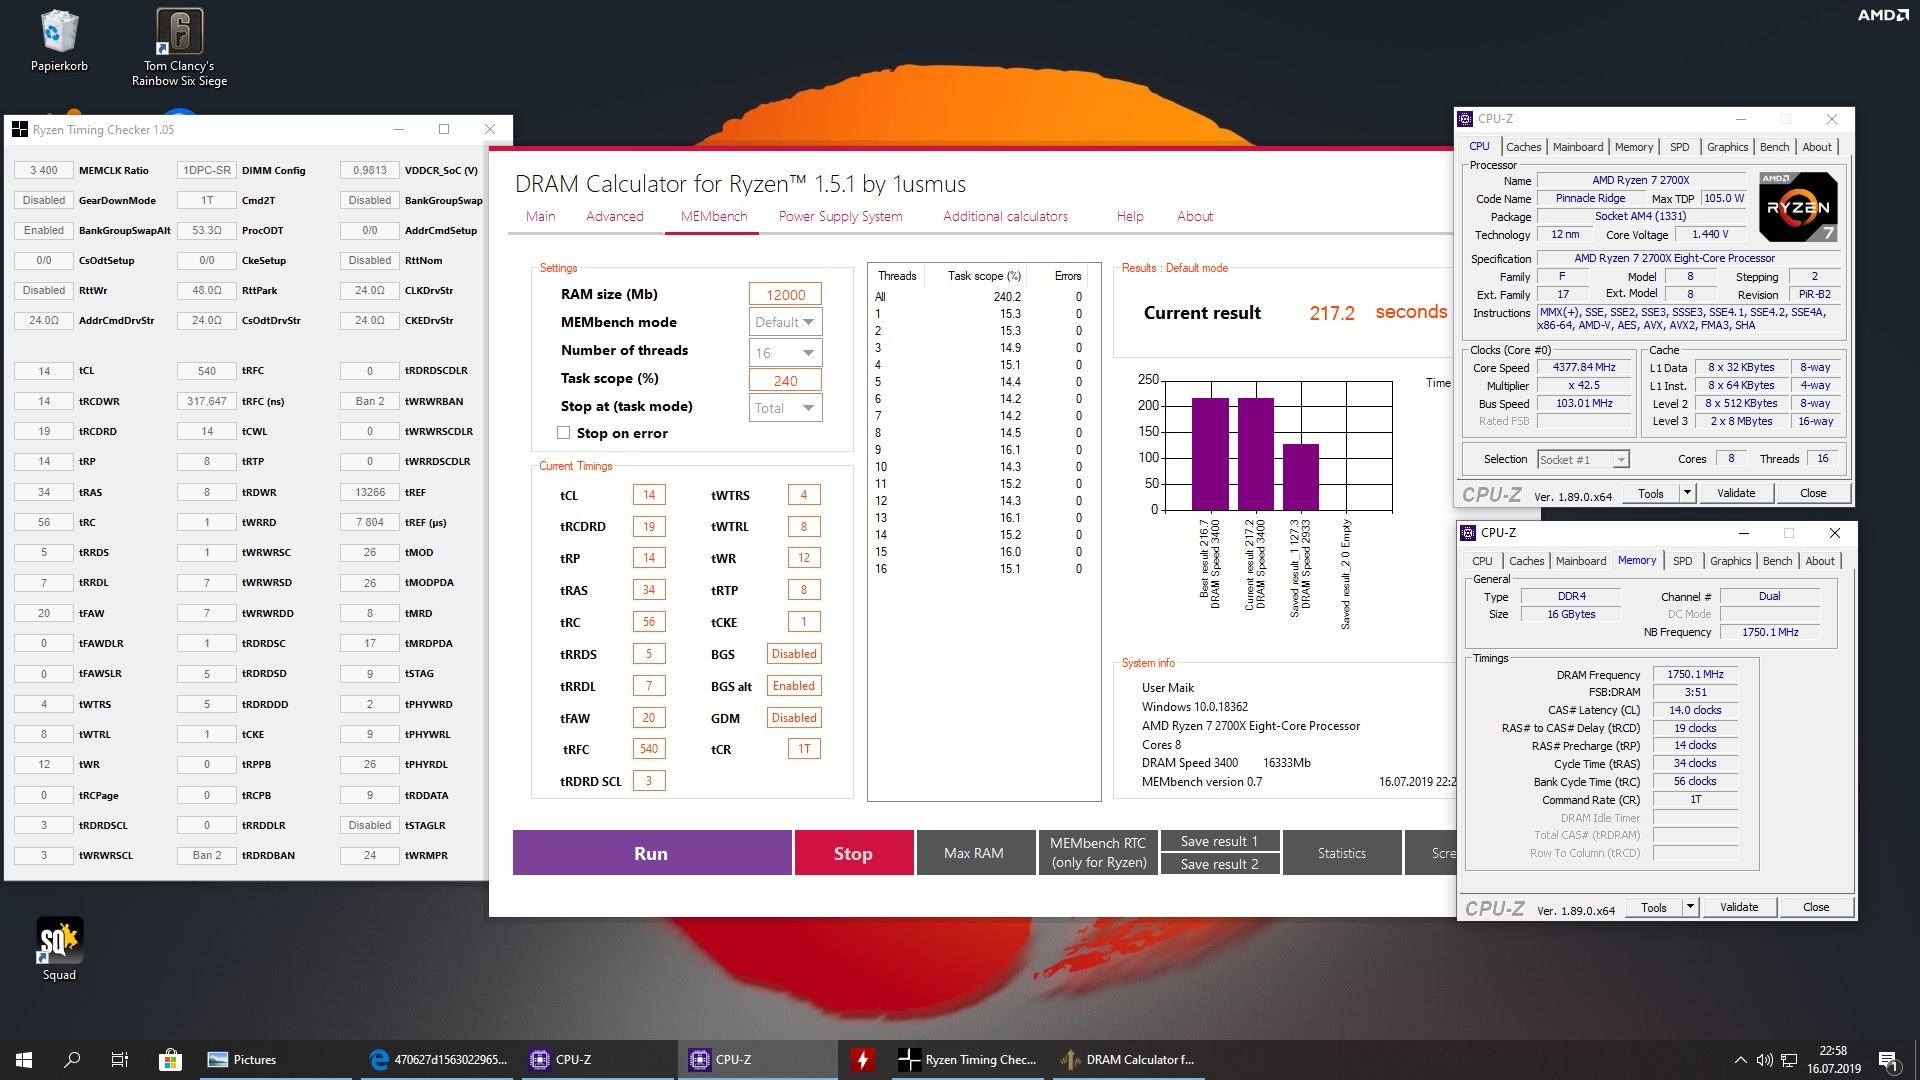This screenshot has height=1080, width=1920.
Task: Switch to Caches tab in top CPU-Z
Action: pyautogui.click(x=1524, y=147)
